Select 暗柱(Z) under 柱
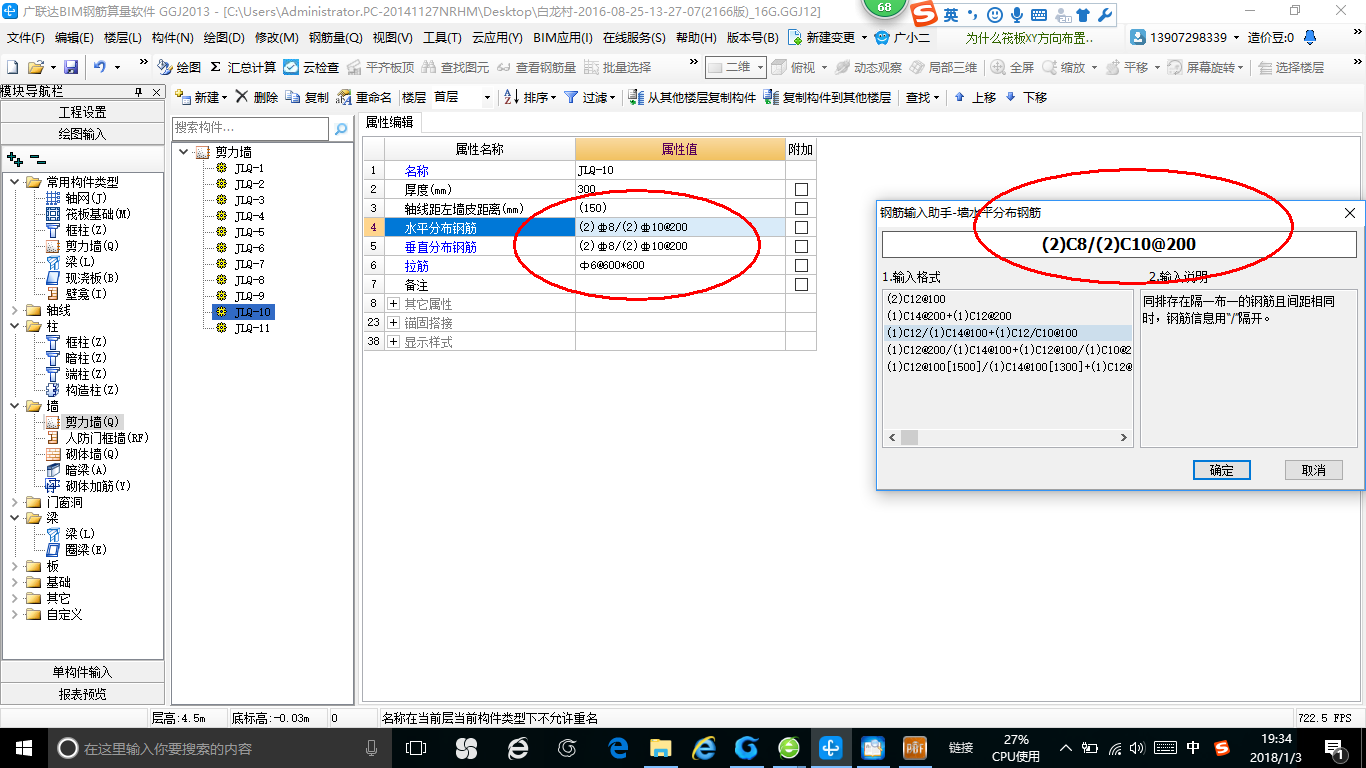This screenshot has width=1366, height=768. point(76,358)
